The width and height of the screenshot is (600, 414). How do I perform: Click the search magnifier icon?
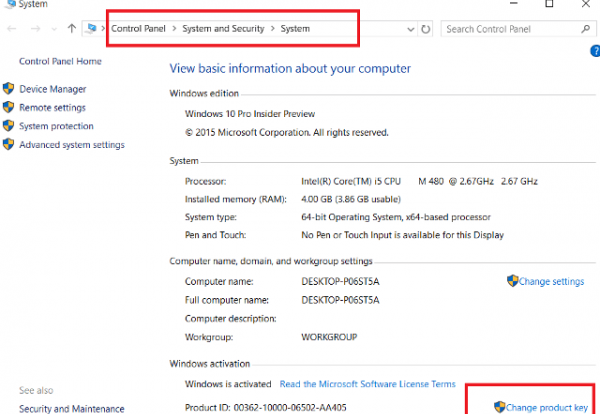(585, 29)
